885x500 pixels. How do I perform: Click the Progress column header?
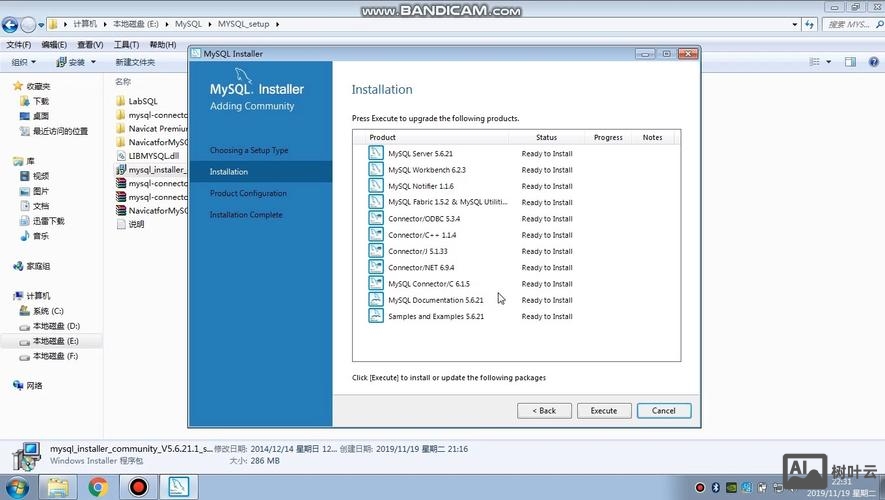[608, 137]
